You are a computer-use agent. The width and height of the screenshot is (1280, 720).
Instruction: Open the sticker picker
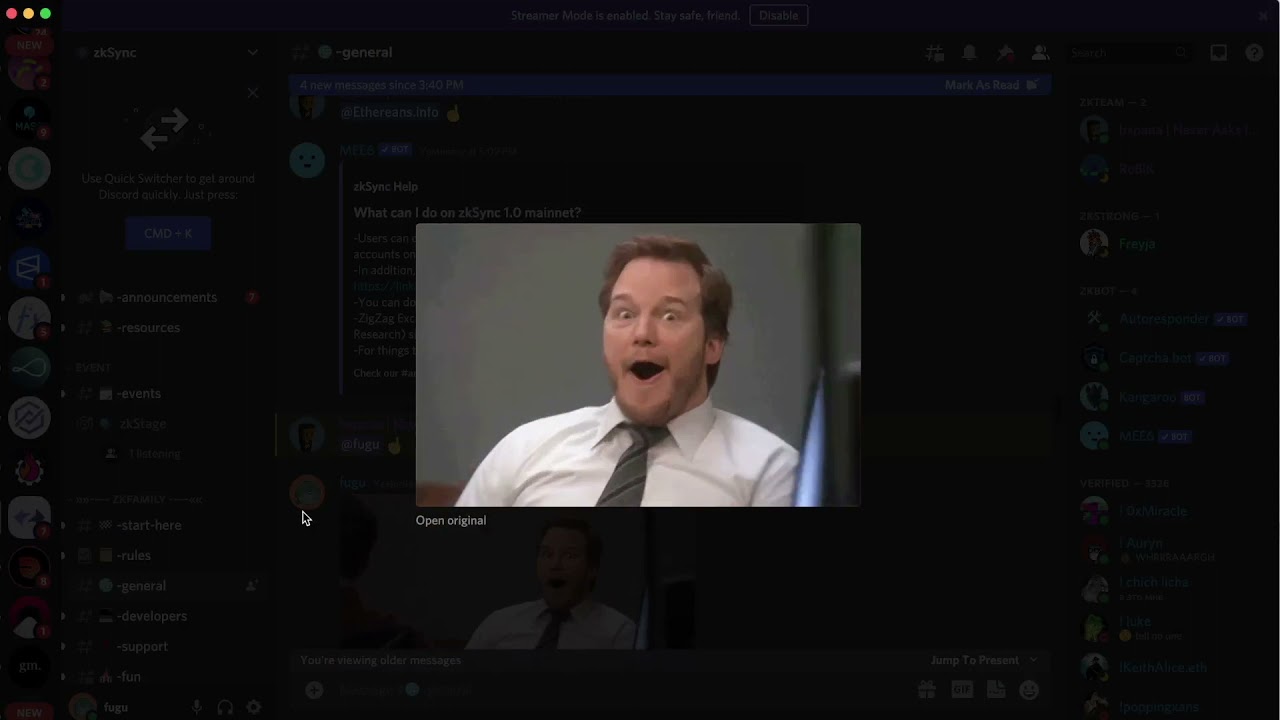[x=996, y=690]
